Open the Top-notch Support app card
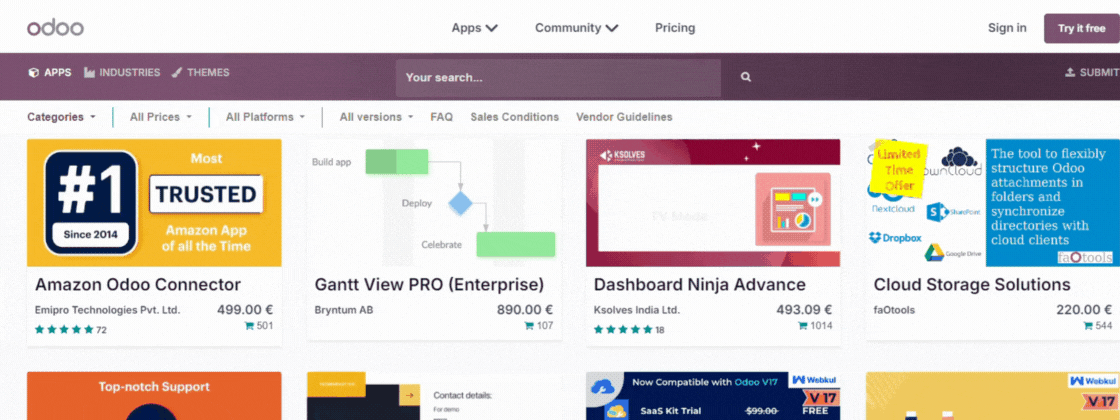This screenshot has width=1120, height=420. click(x=154, y=396)
